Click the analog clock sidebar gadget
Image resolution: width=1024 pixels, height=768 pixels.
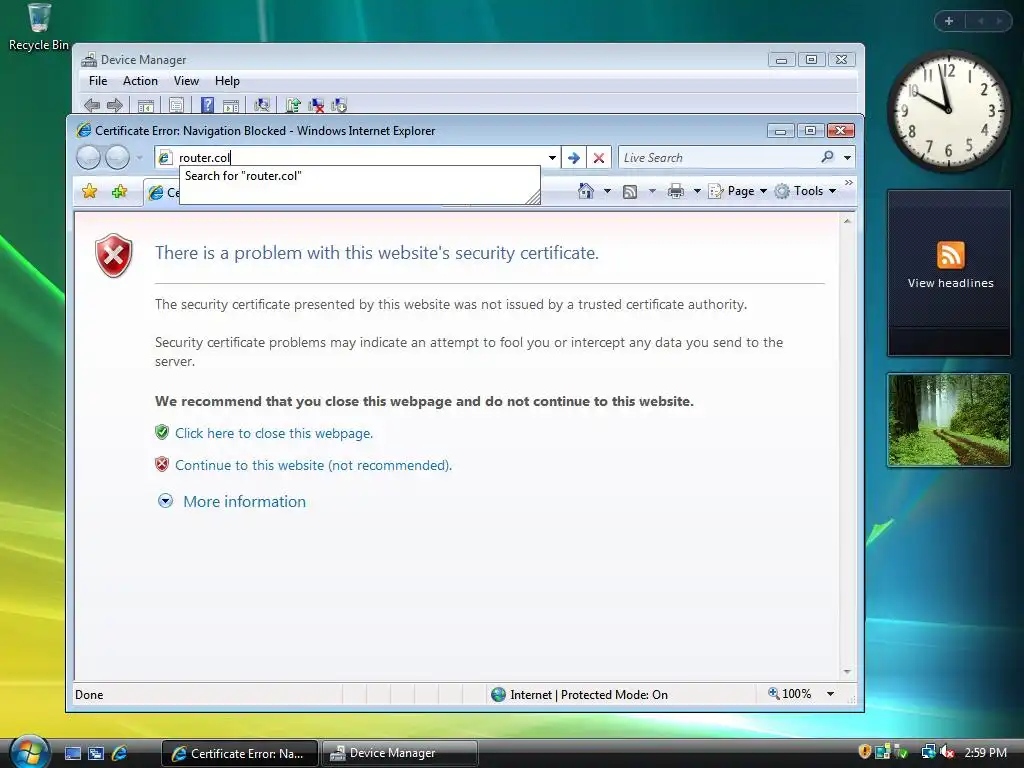tap(948, 112)
